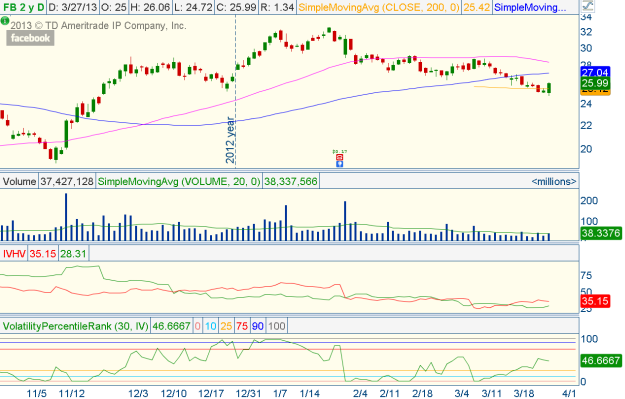The width and height of the screenshot is (625, 399).
Task: Click the gray 100 level swatch
Action: pyautogui.click(x=276, y=326)
